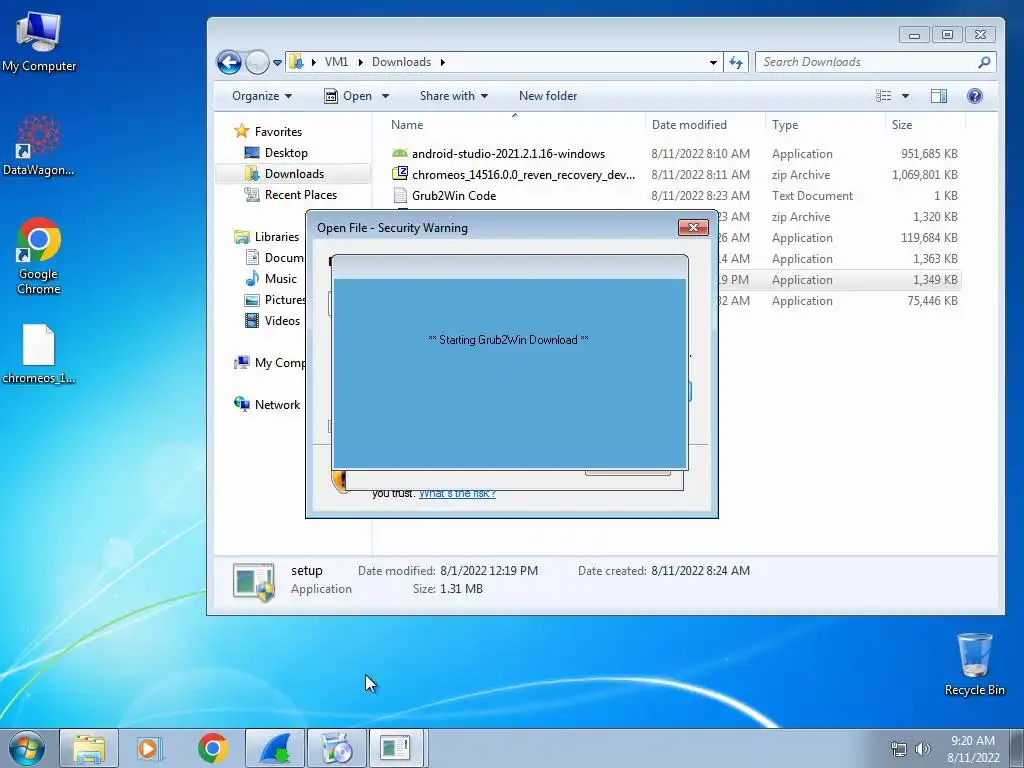This screenshot has width=1024, height=768.
Task: Change the view layout icon
Action: click(884, 96)
